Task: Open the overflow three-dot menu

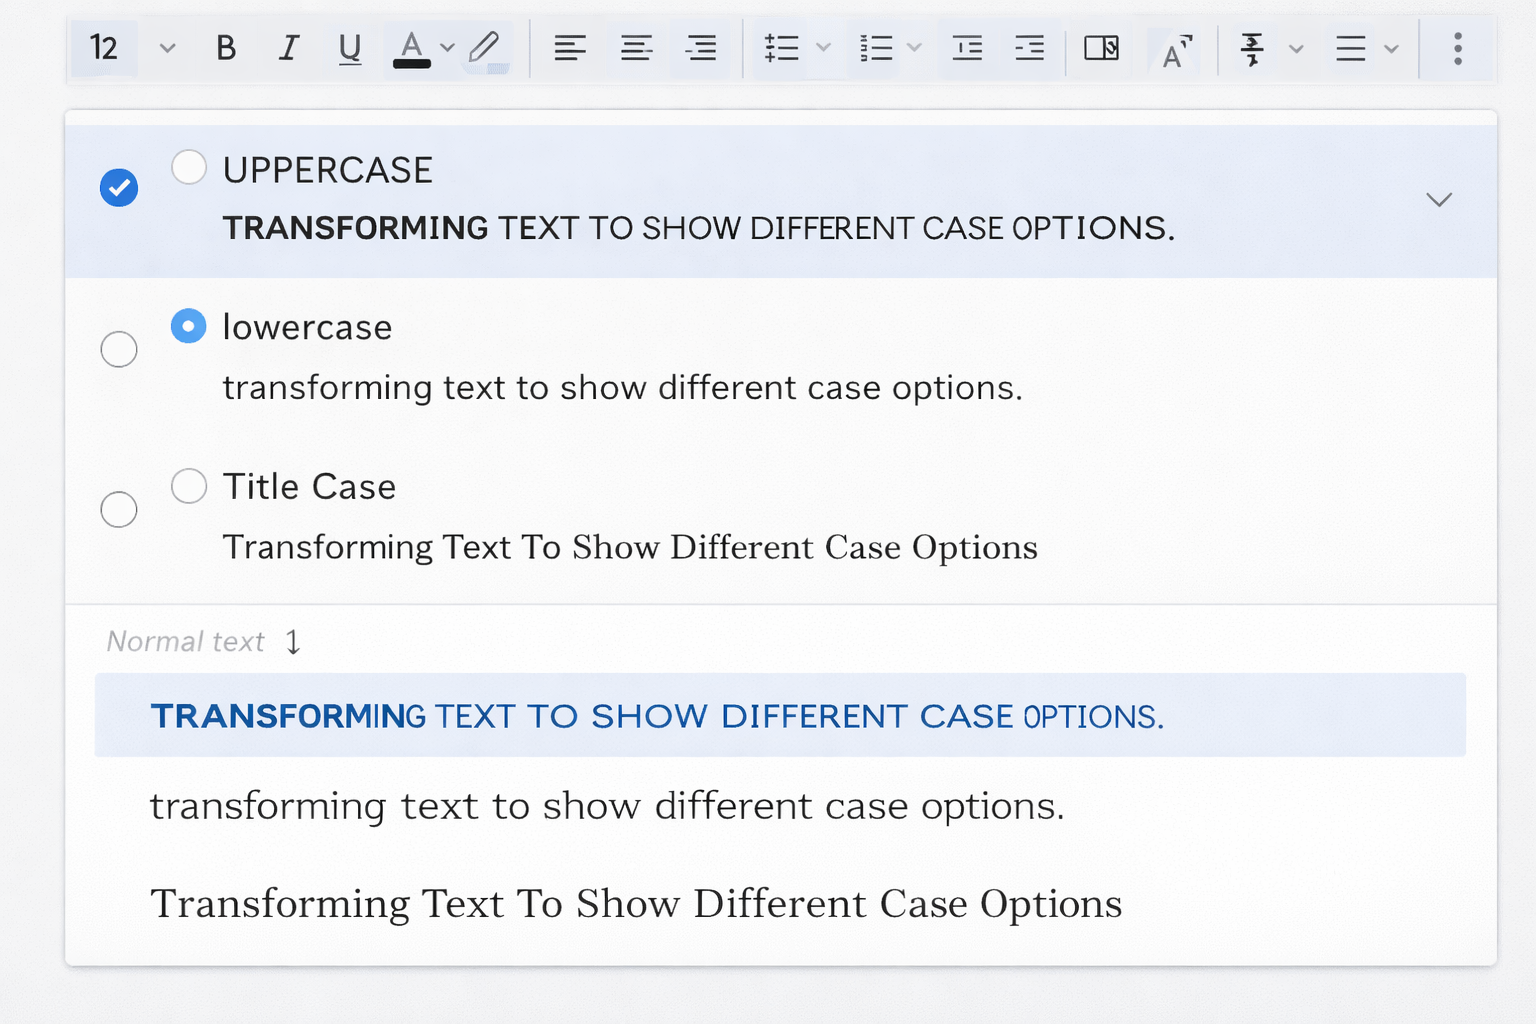Action: pos(1458,48)
